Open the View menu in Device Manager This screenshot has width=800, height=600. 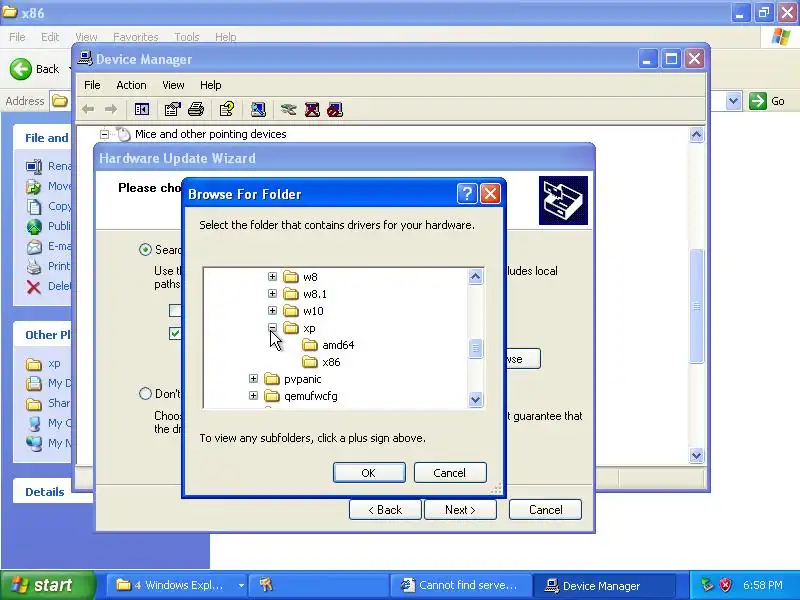pyautogui.click(x=173, y=85)
